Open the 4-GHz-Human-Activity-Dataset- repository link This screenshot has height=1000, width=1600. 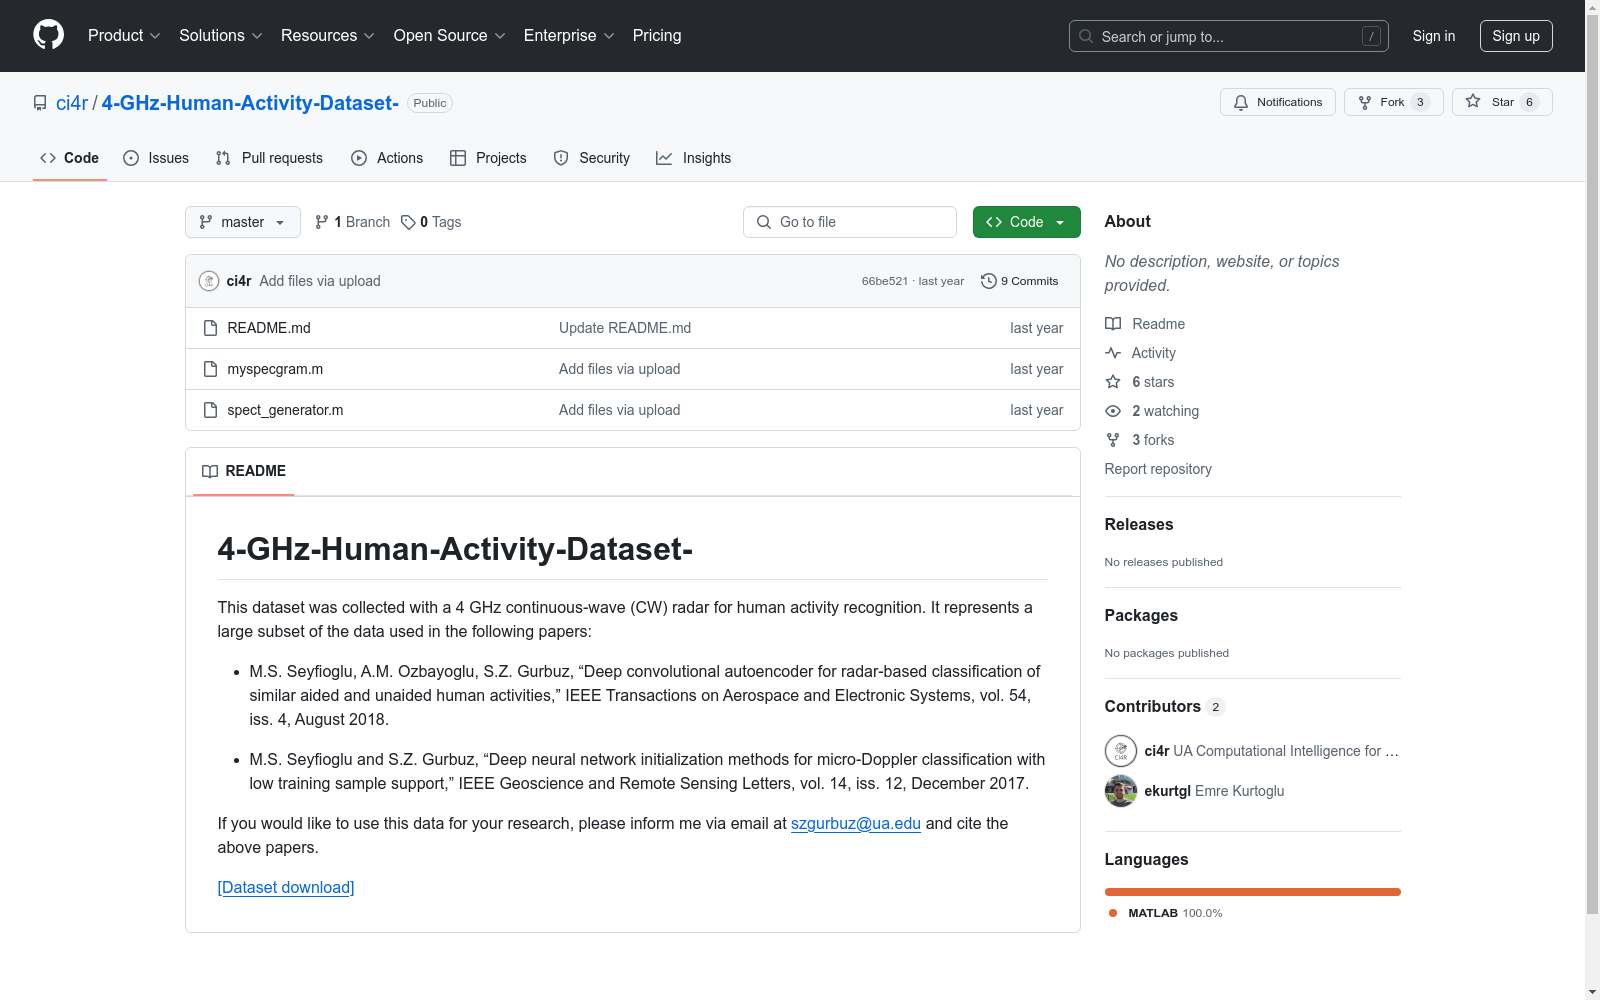coord(250,103)
